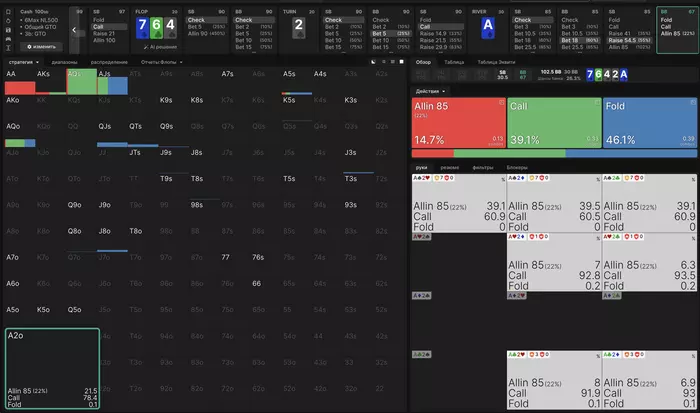
Task: Switch to фильтры tab
Action: [x=483, y=167]
